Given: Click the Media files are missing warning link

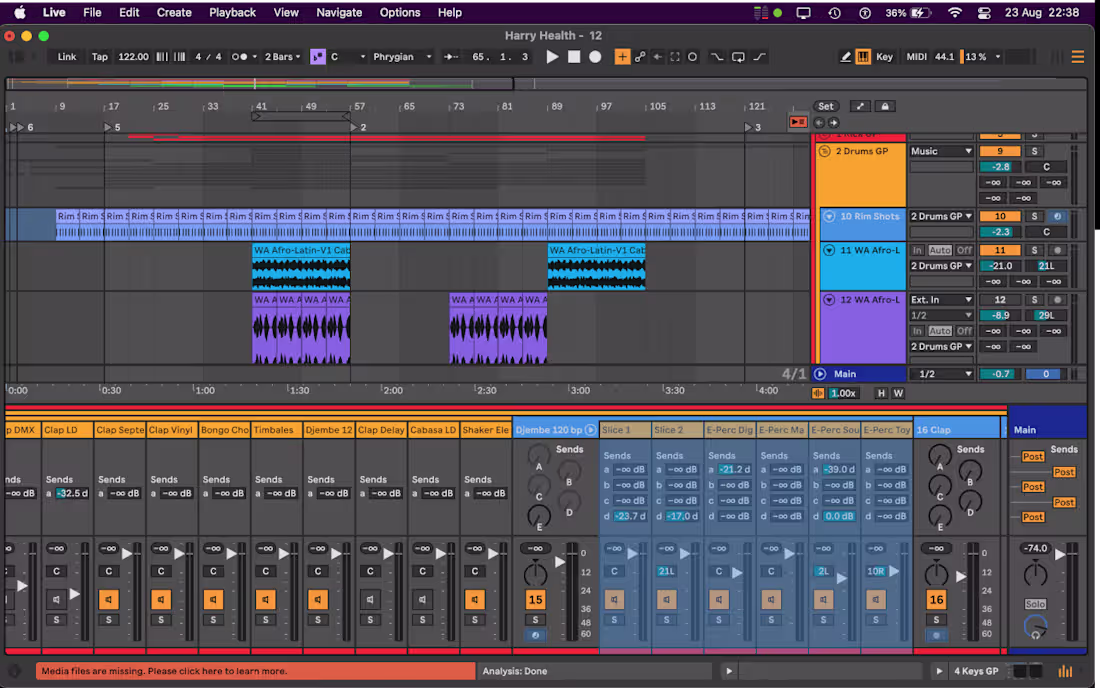Looking at the screenshot, I should [255, 671].
